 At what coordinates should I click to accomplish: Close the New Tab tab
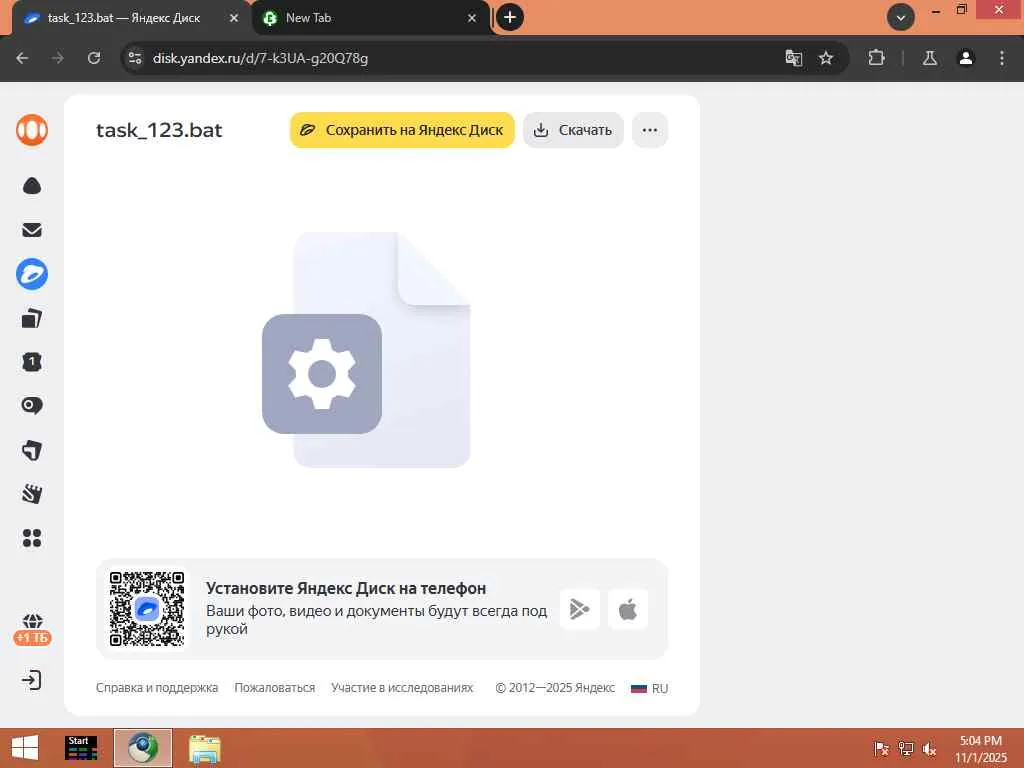[x=472, y=18]
